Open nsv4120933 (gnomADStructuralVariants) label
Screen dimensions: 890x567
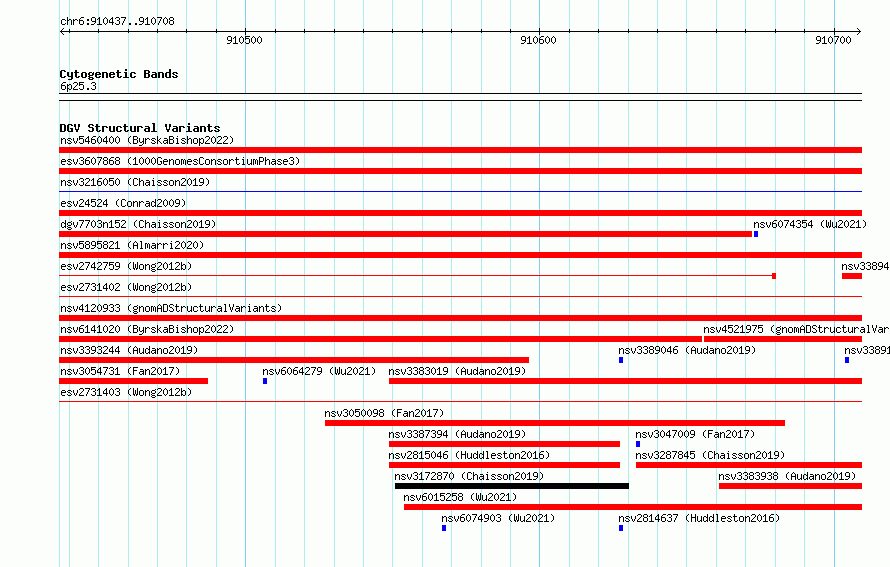(171, 308)
